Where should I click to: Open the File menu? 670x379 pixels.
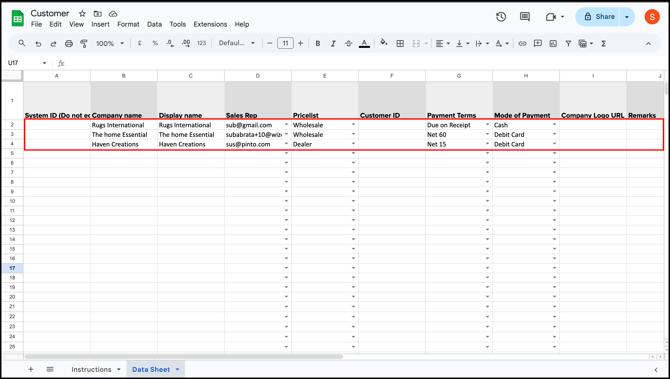click(x=36, y=24)
